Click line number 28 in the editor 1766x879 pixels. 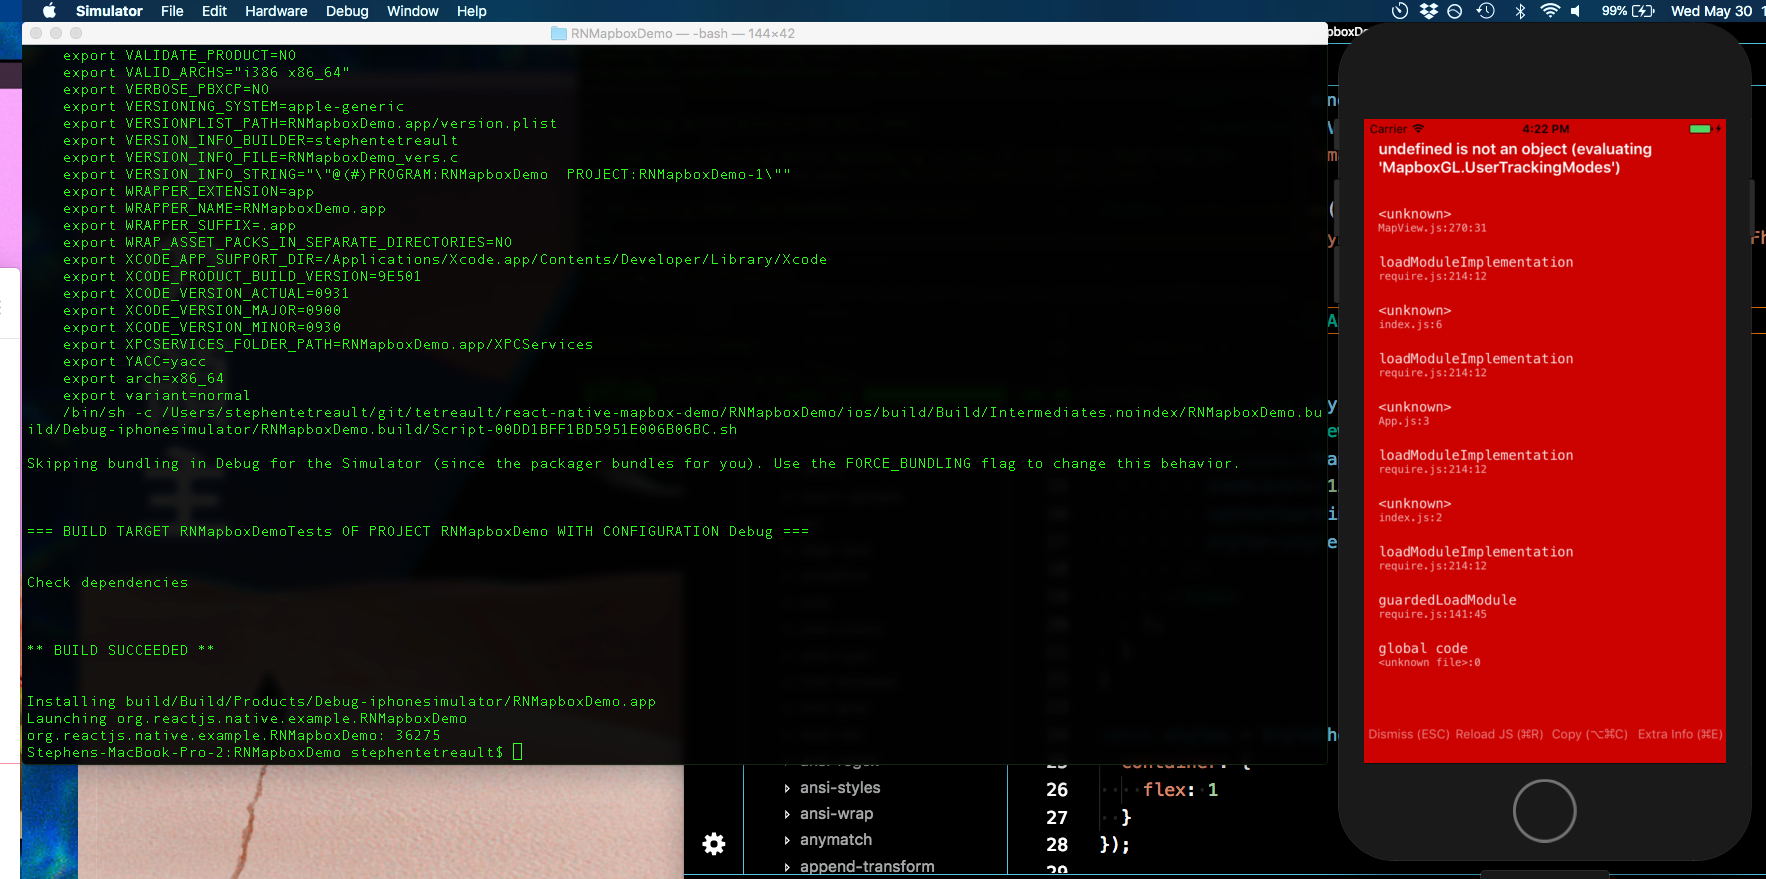pos(1057,845)
